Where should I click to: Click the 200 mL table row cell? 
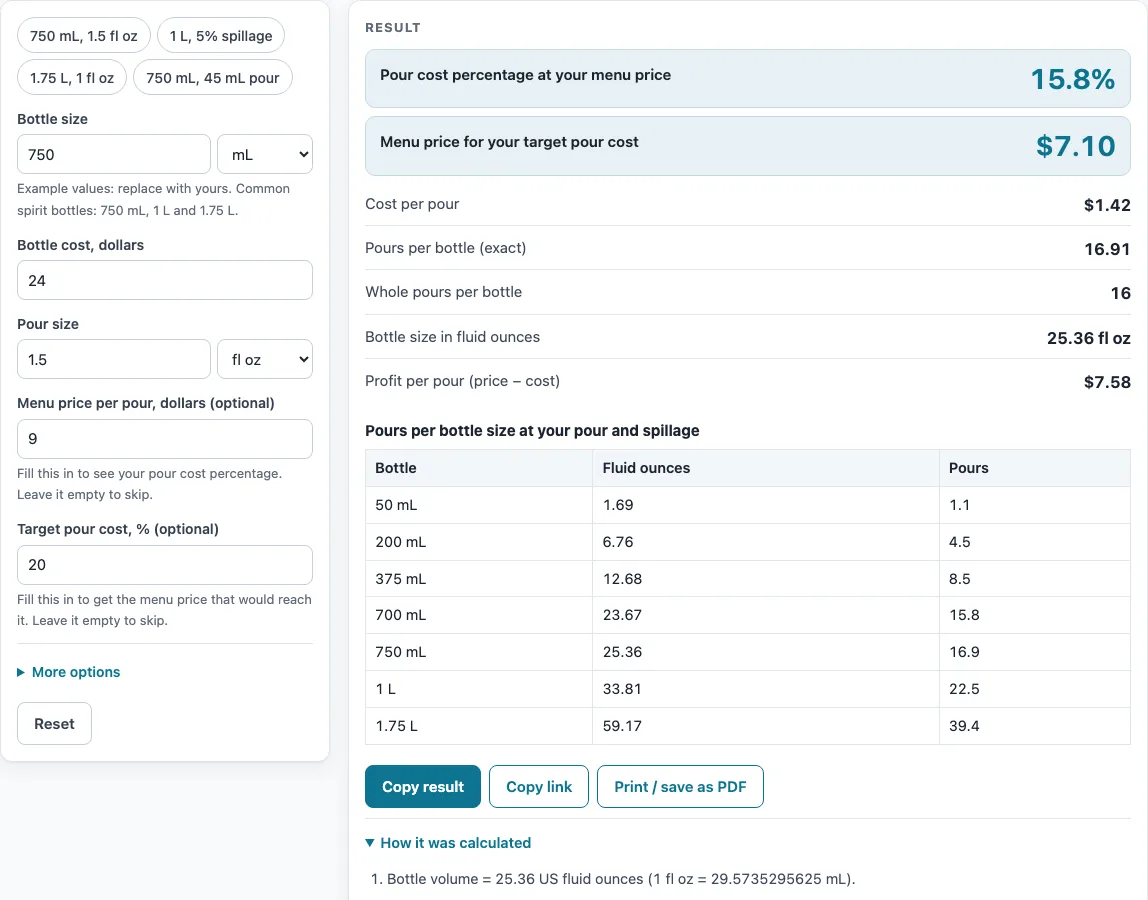479,542
